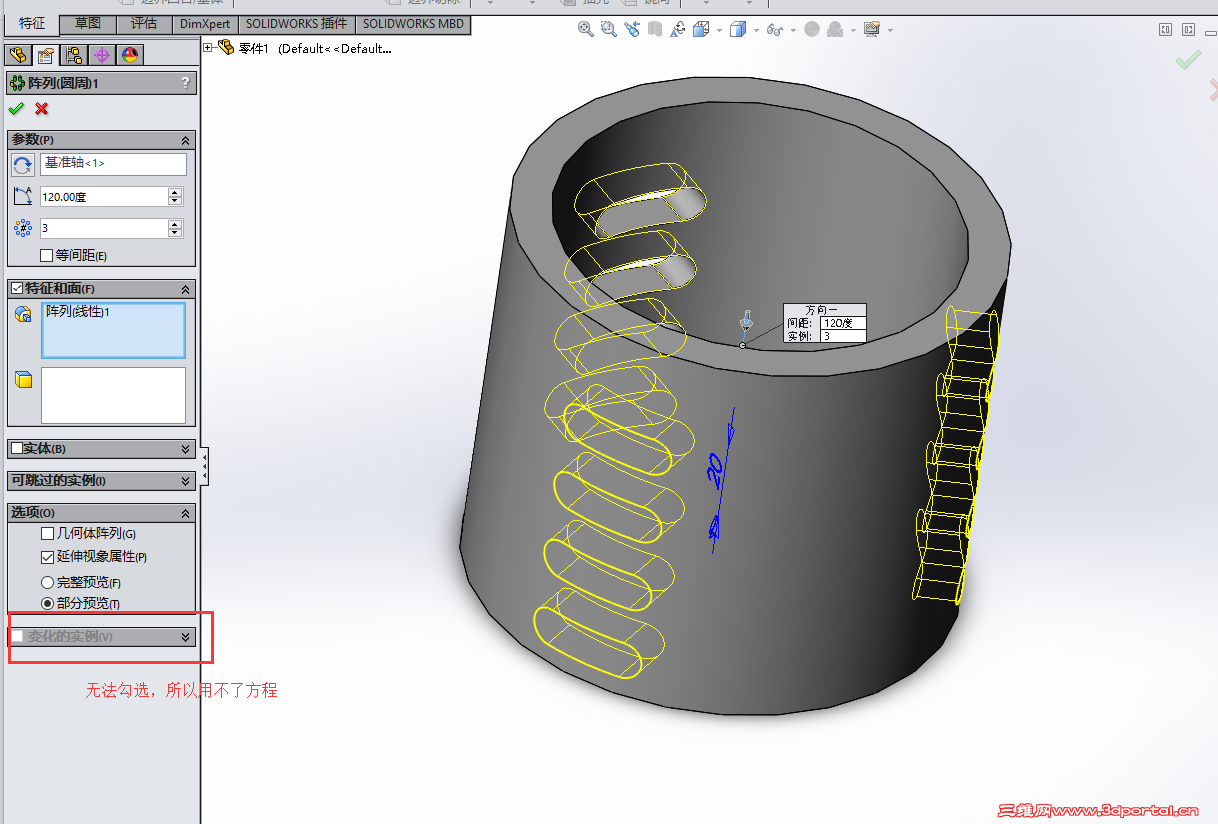Decrease the 120.00度 angle with down spinner
1218x824 pixels.
(175, 202)
